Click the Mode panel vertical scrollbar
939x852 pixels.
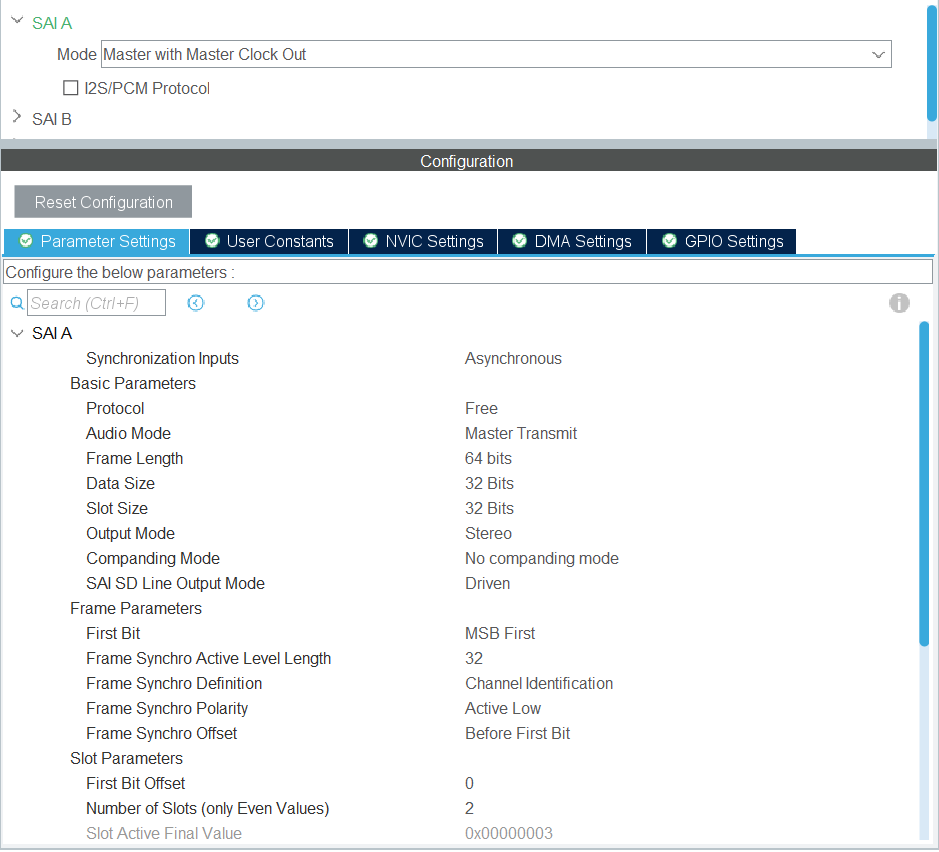pos(932,63)
